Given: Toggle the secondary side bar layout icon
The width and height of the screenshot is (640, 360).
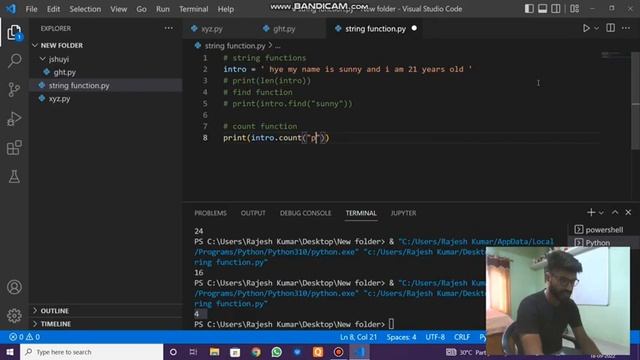Looking at the screenshot, I should coord(556,9).
